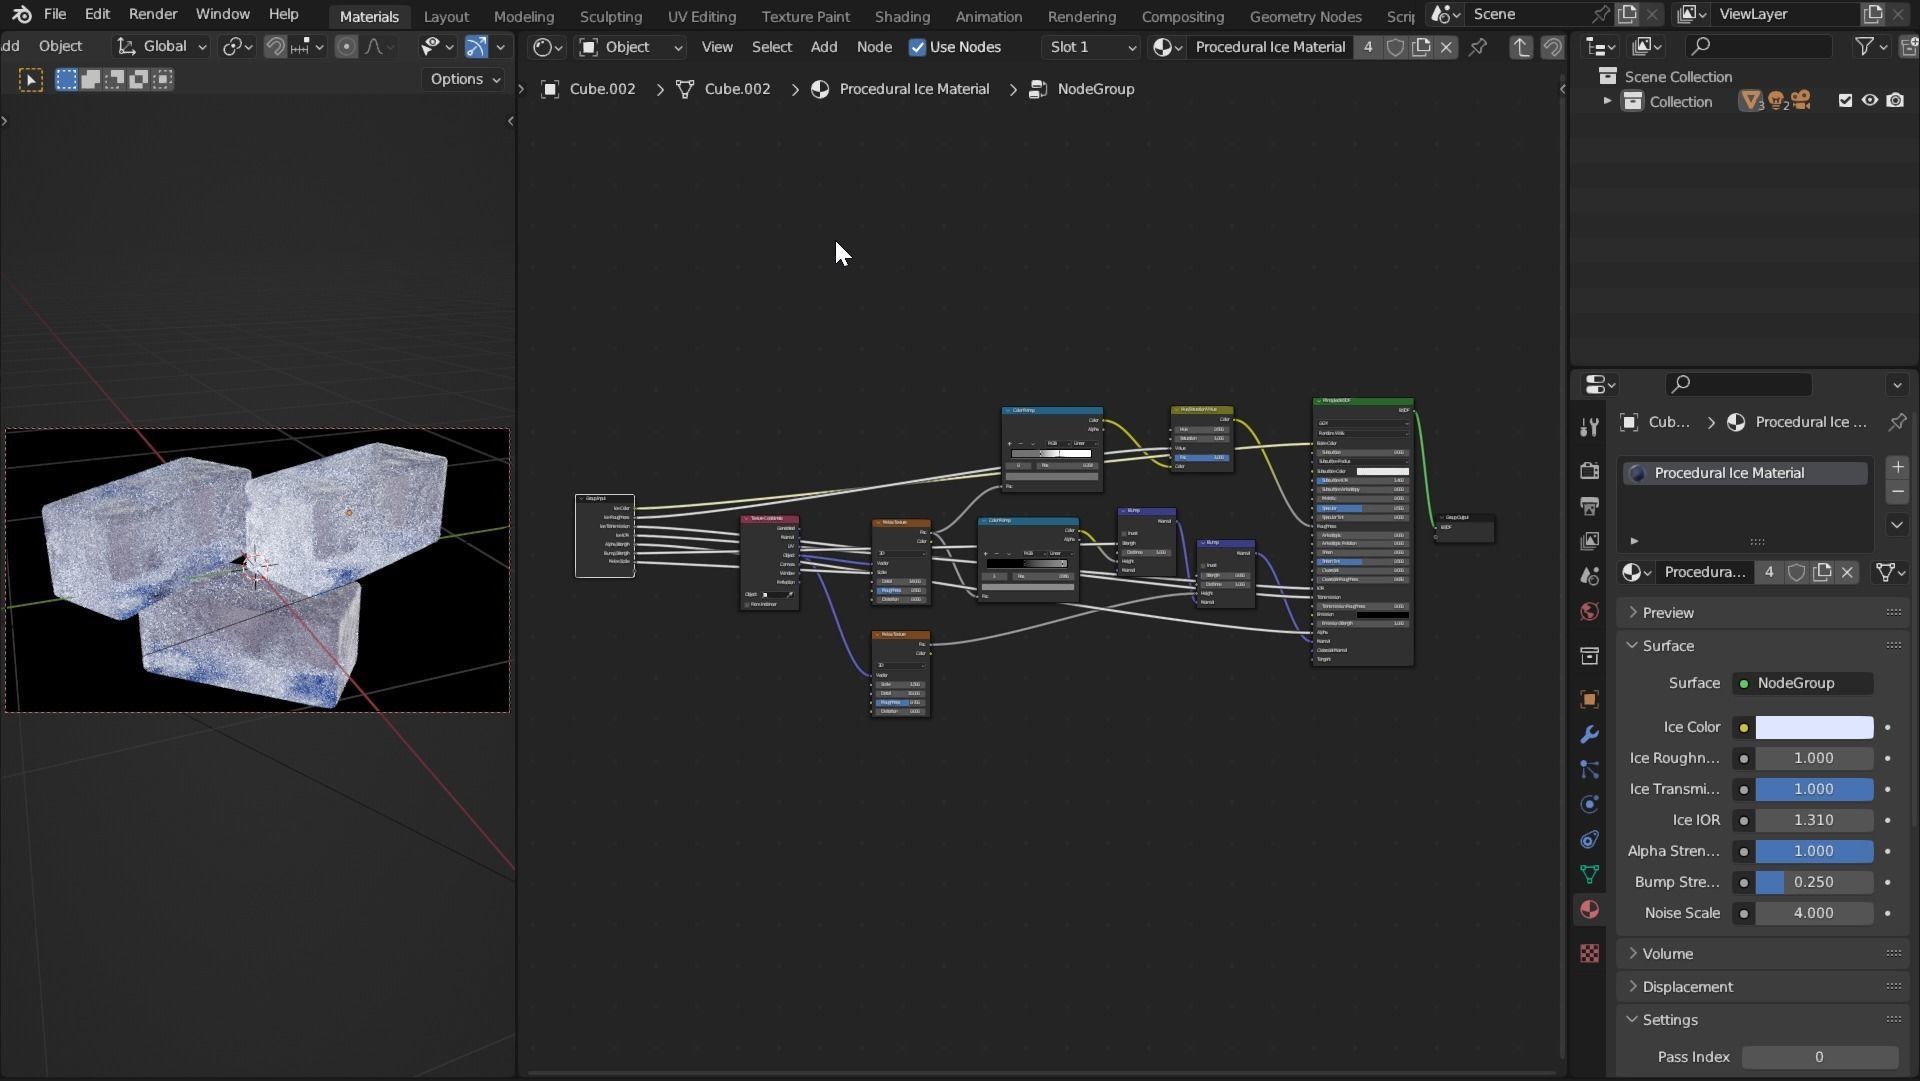
Task: Switch to the UV Editing workspace tab
Action: [701, 16]
